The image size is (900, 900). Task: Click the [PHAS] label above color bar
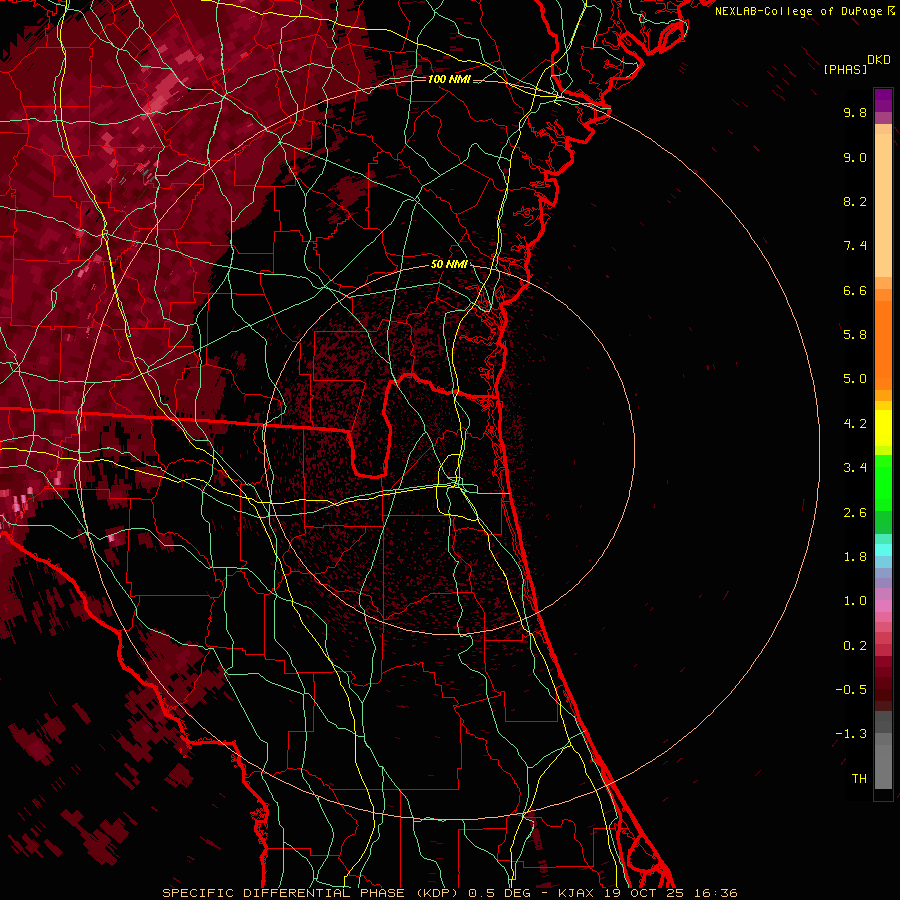845,69
